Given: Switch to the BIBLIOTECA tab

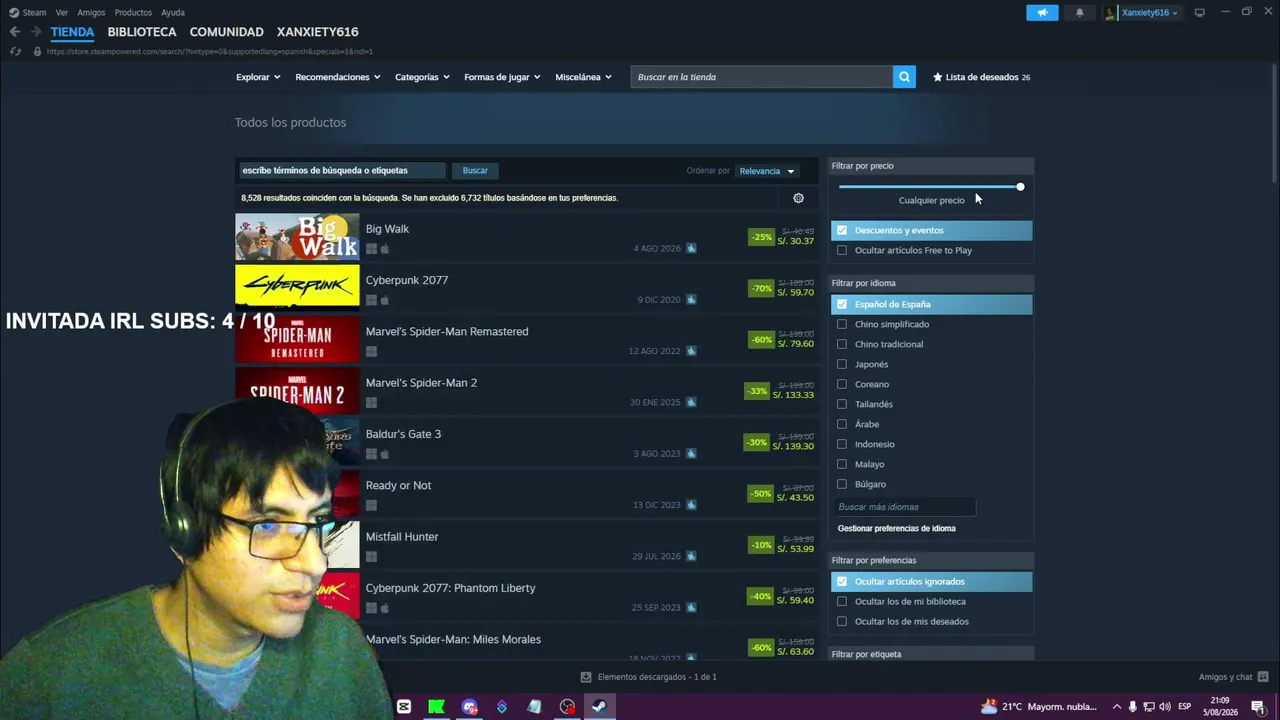Looking at the screenshot, I should point(142,32).
